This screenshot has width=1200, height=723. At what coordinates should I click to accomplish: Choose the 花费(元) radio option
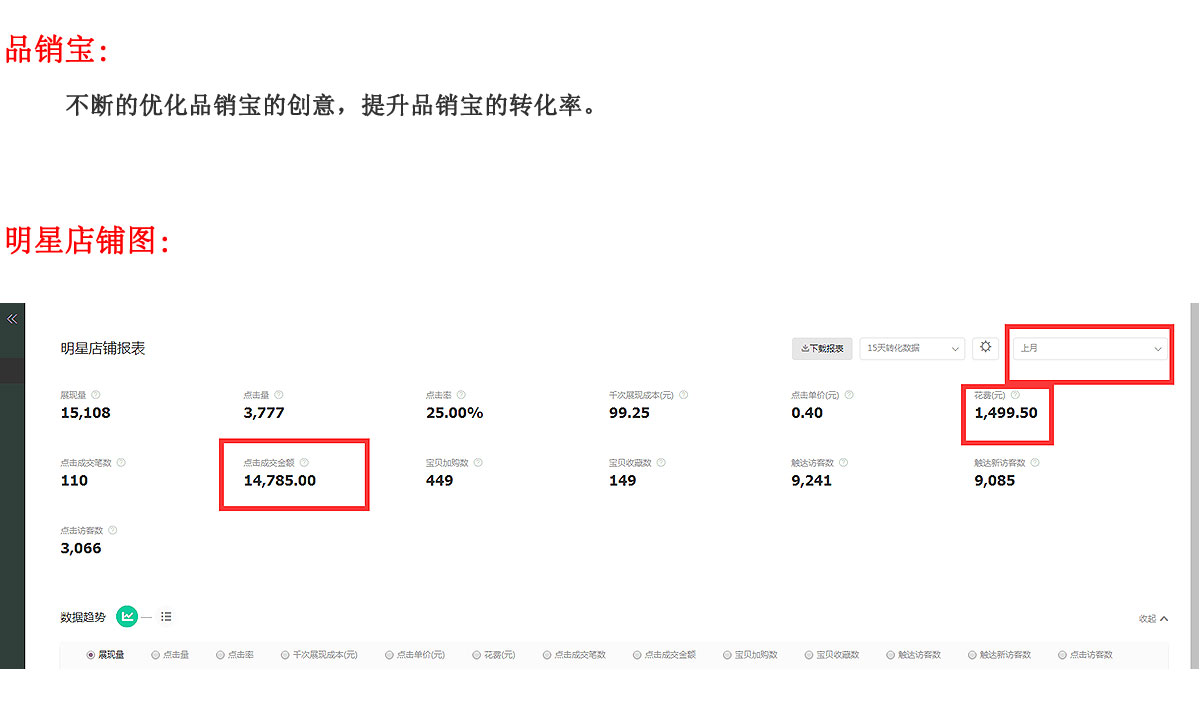(x=476, y=655)
